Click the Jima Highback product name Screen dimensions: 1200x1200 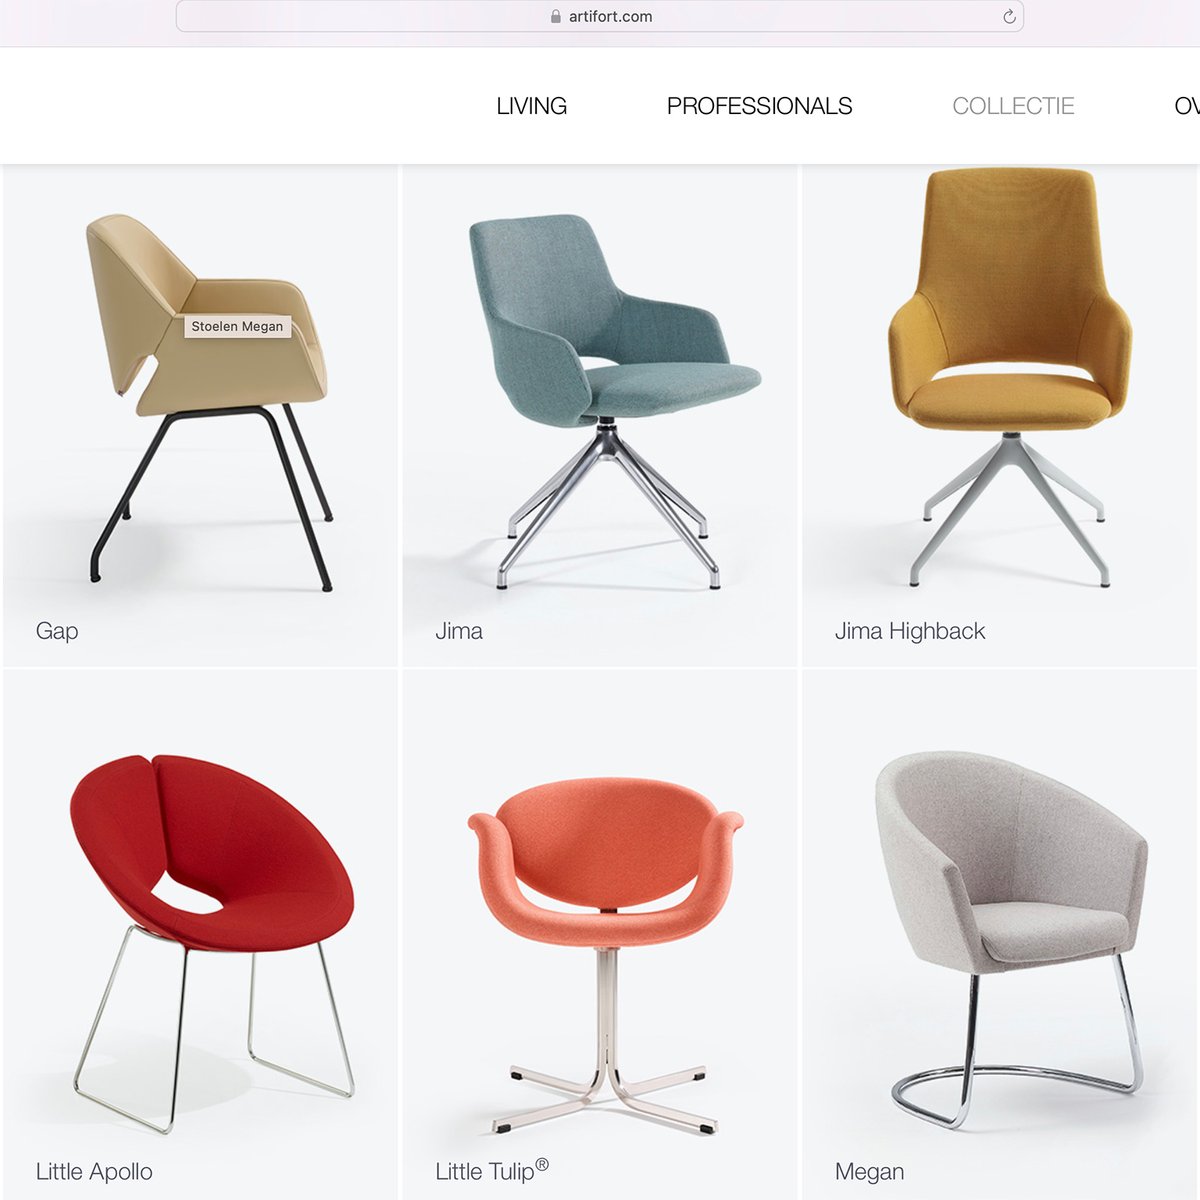(x=910, y=631)
